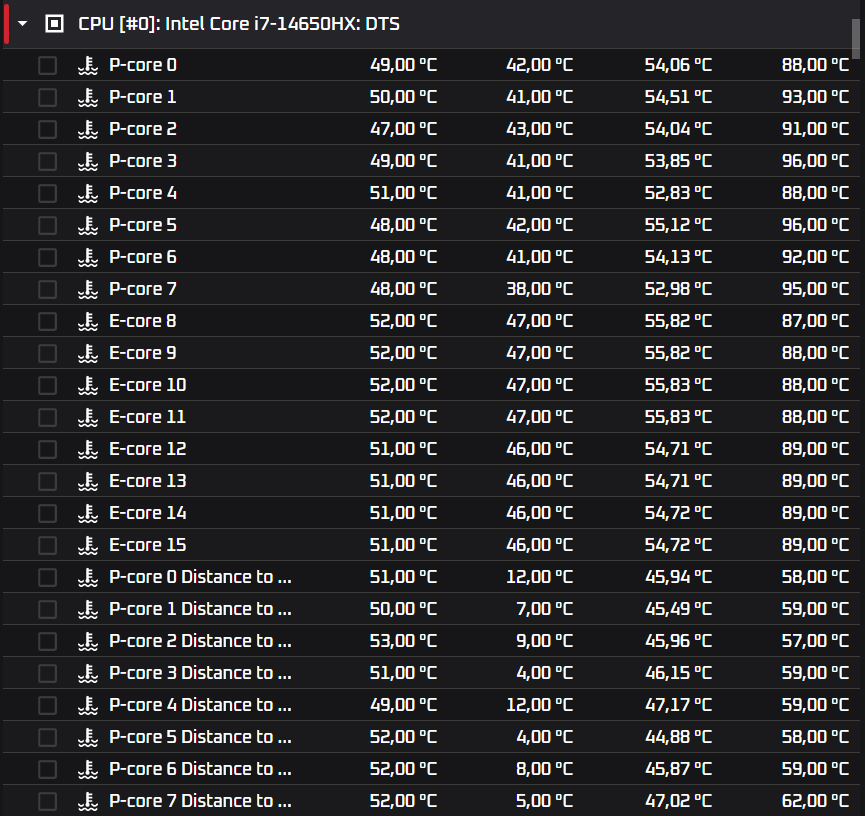Screen dimensions: 865x816
Task: Click thermometer icon of P-core 4 Distance to row
Action: pyautogui.click(x=88, y=705)
